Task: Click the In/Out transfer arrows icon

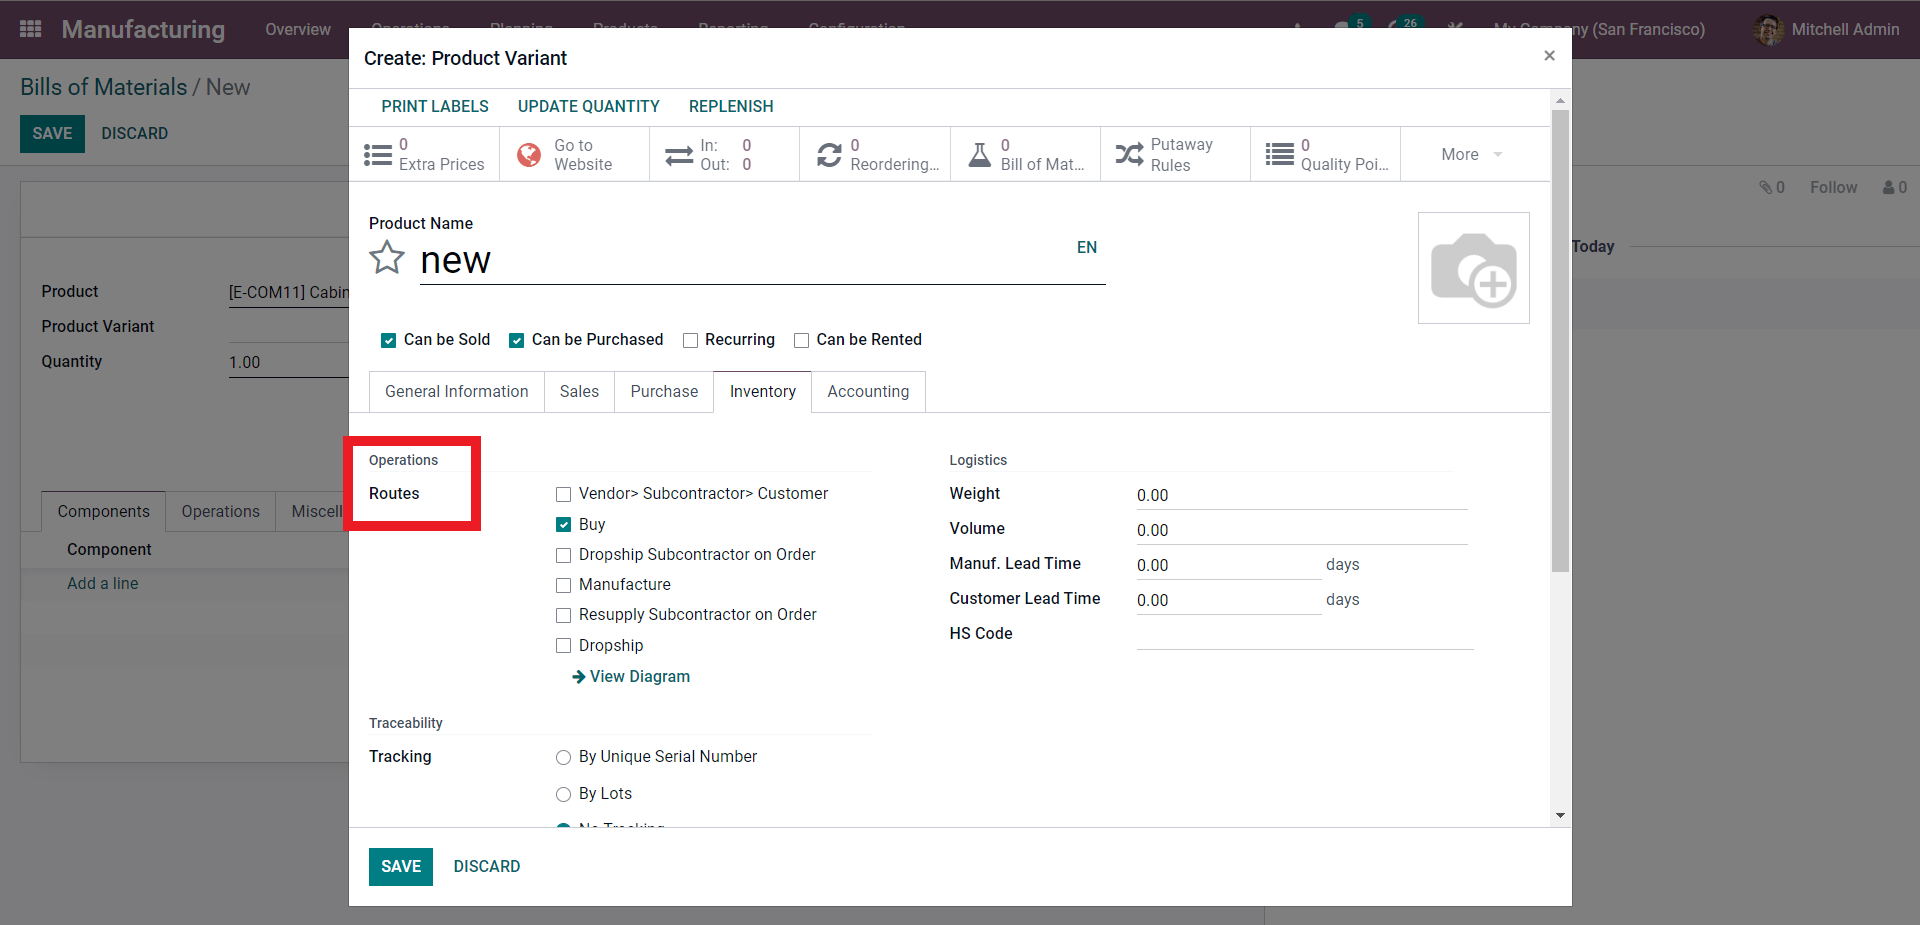Action: pyautogui.click(x=679, y=155)
